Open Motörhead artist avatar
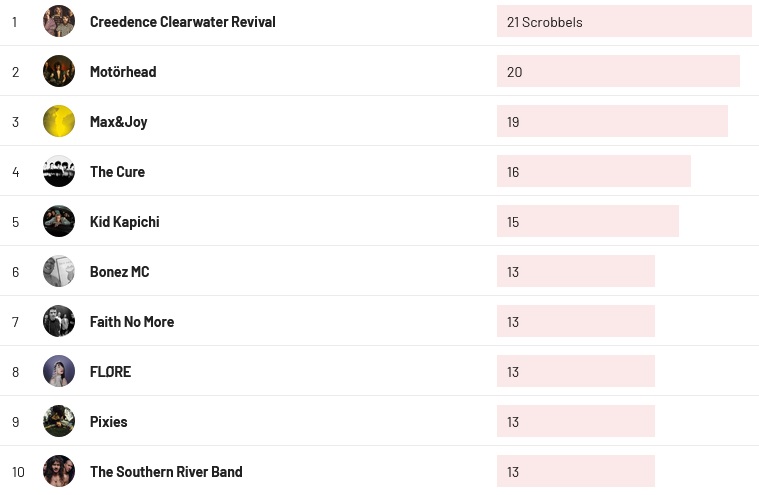 click(x=59, y=71)
